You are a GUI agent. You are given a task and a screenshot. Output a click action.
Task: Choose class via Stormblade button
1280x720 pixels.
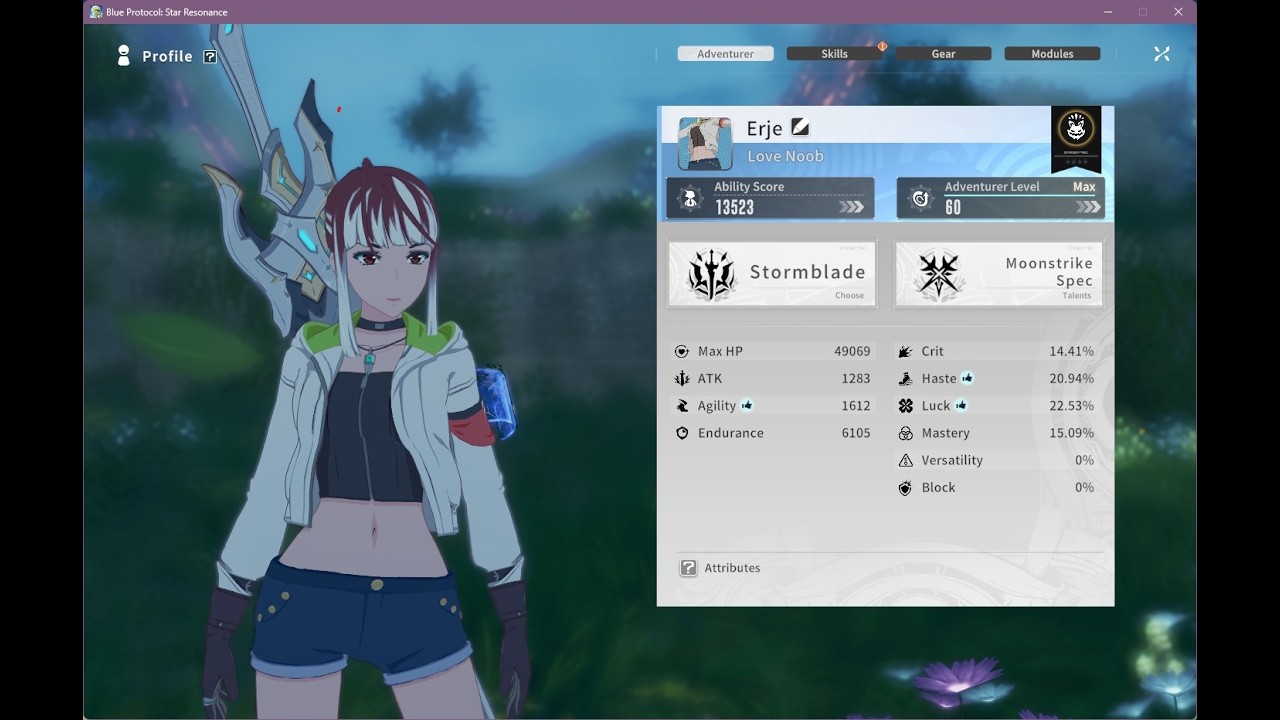tap(772, 273)
